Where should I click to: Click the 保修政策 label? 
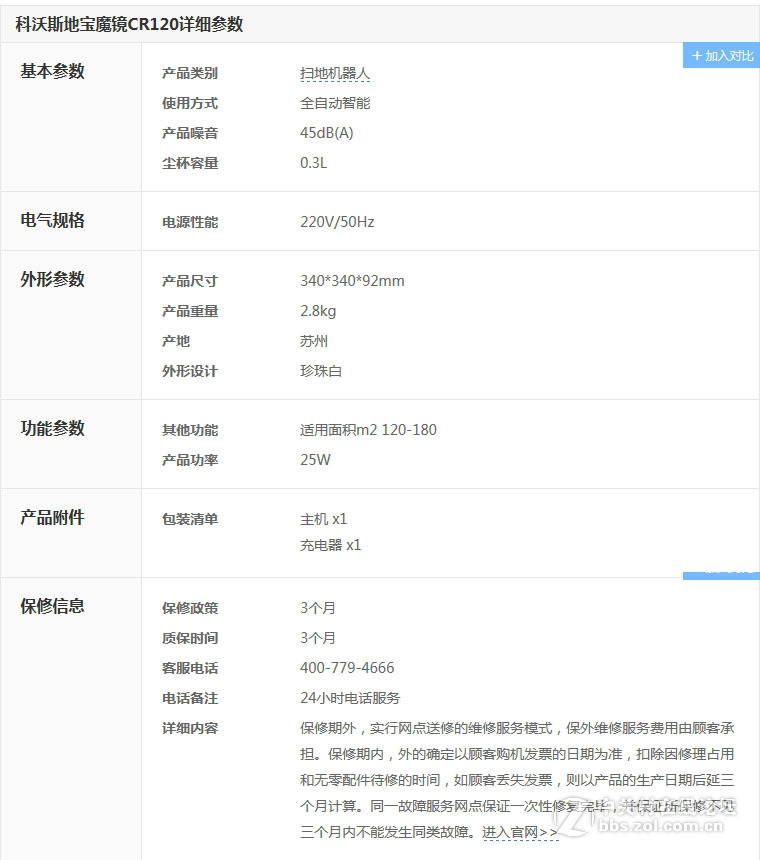(190, 608)
